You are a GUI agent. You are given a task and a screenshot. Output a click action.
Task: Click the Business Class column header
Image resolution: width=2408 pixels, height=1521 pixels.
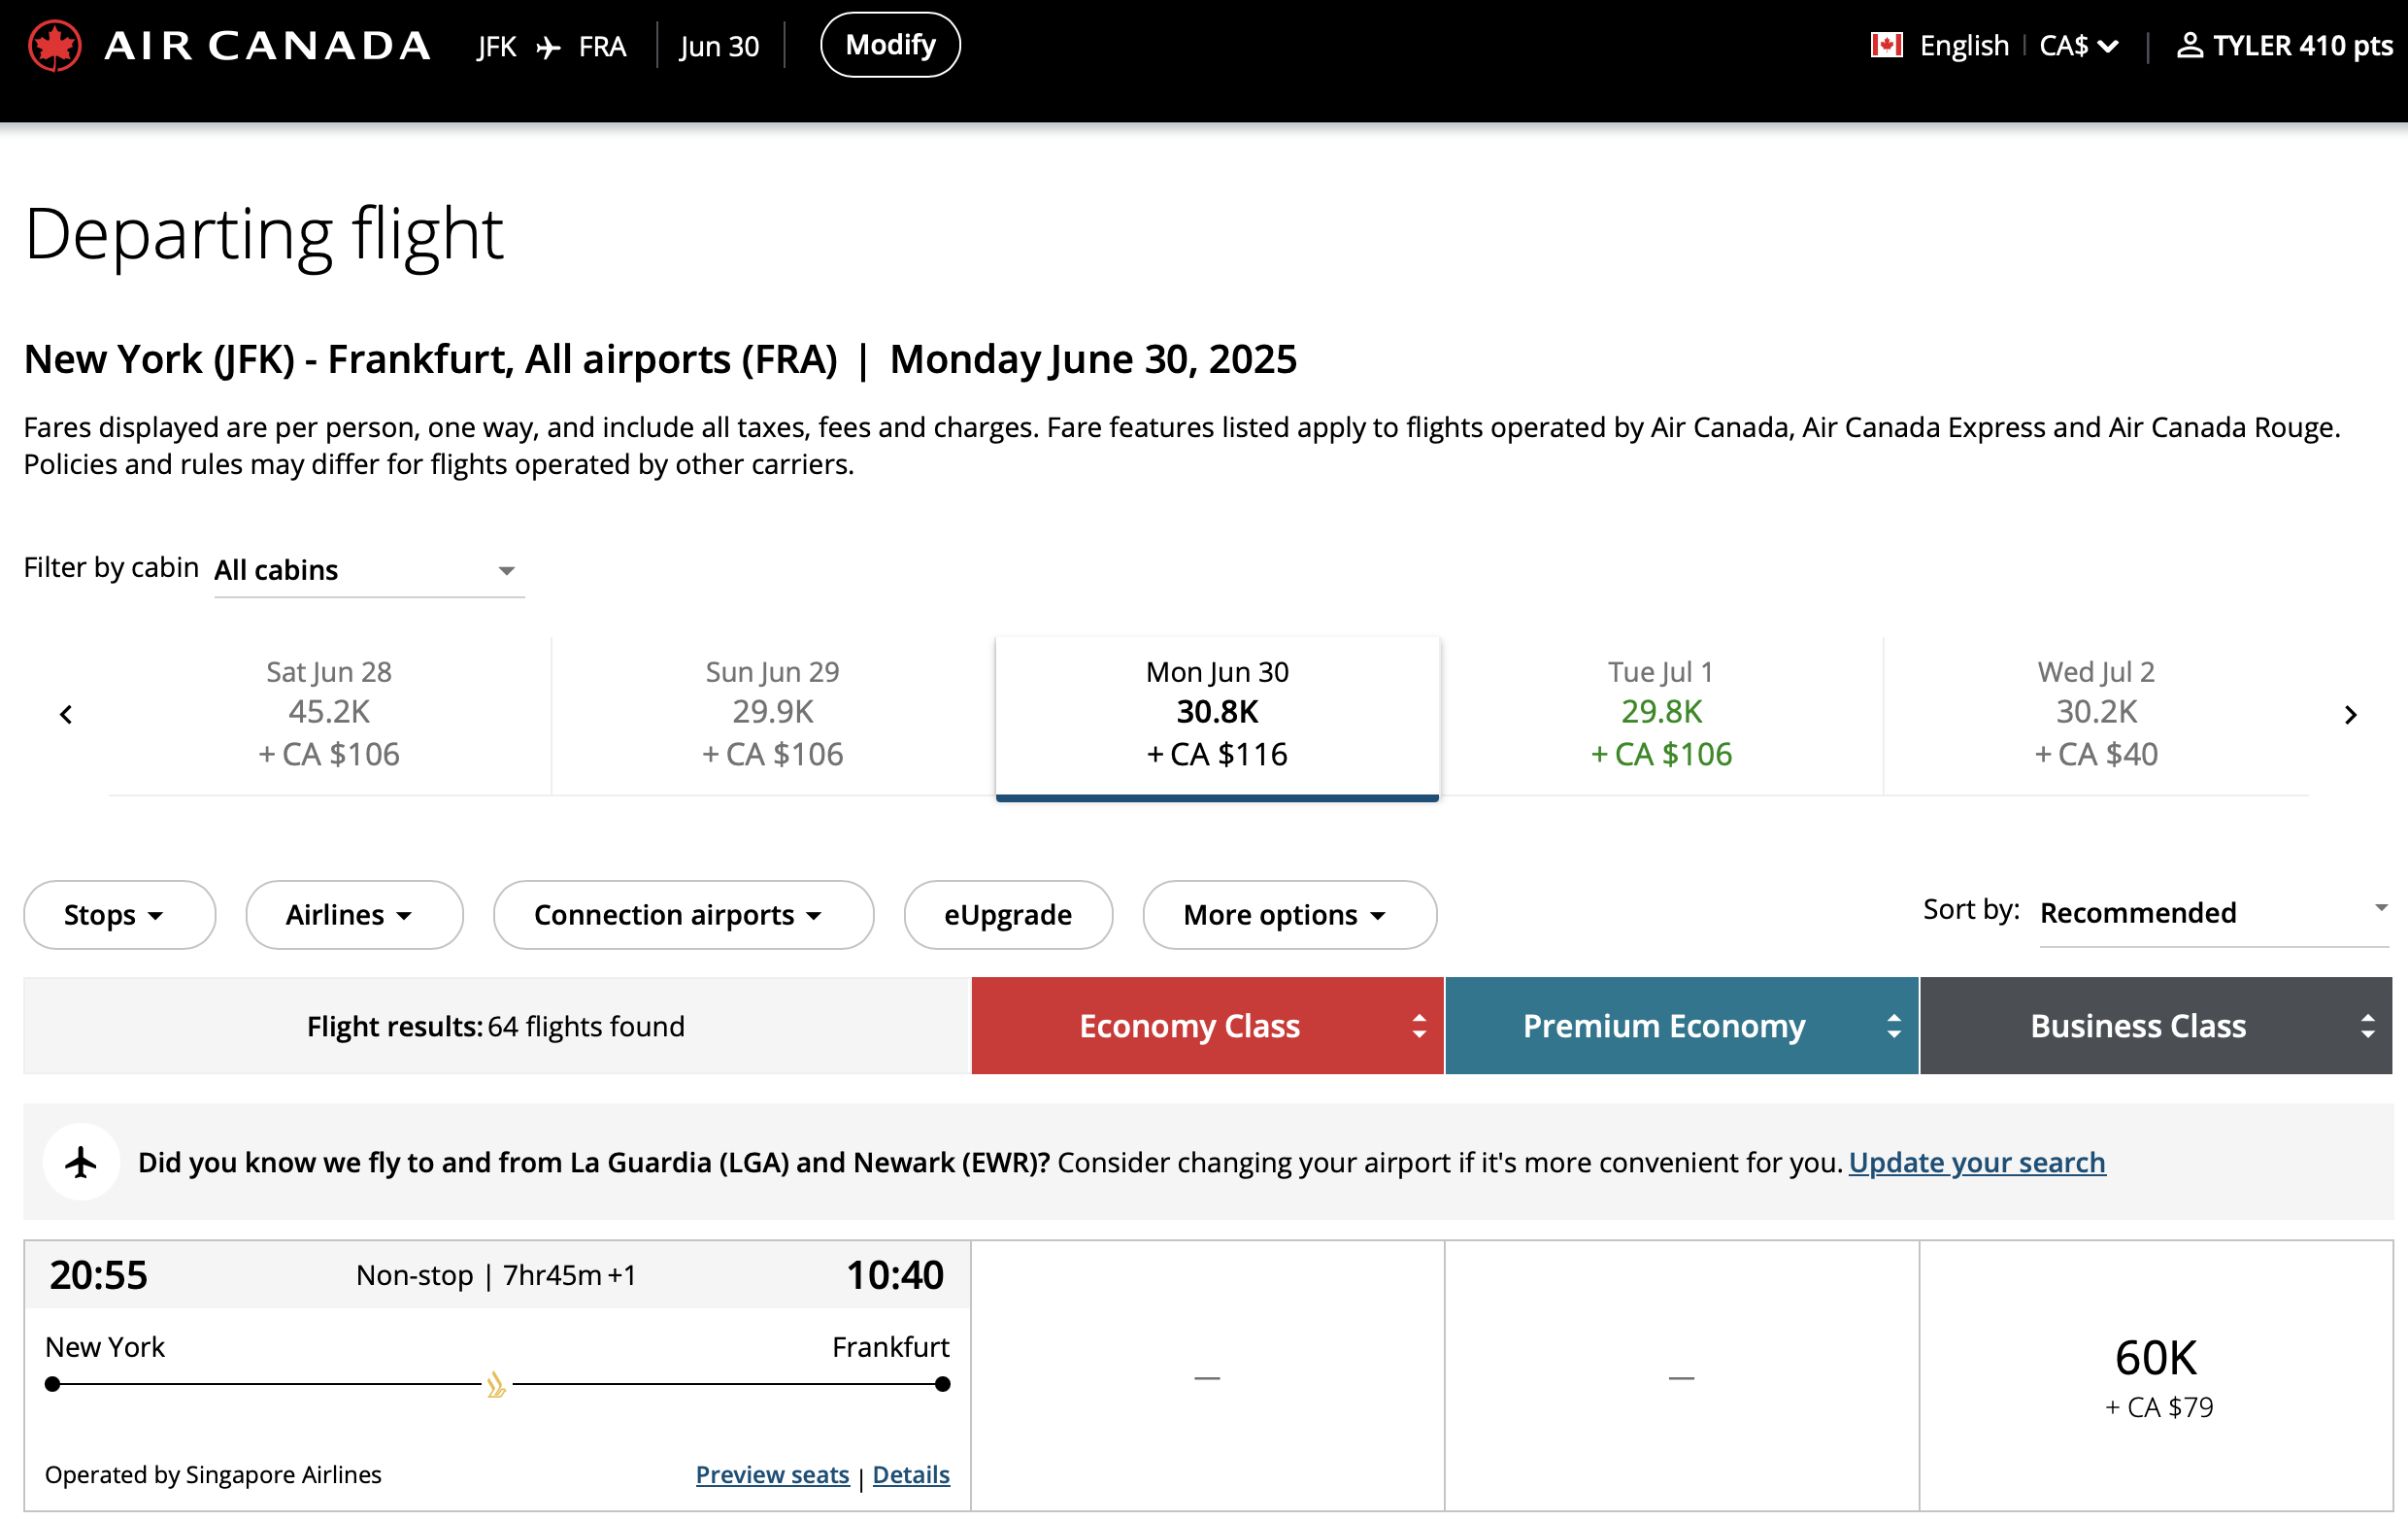pos(2156,1026)
